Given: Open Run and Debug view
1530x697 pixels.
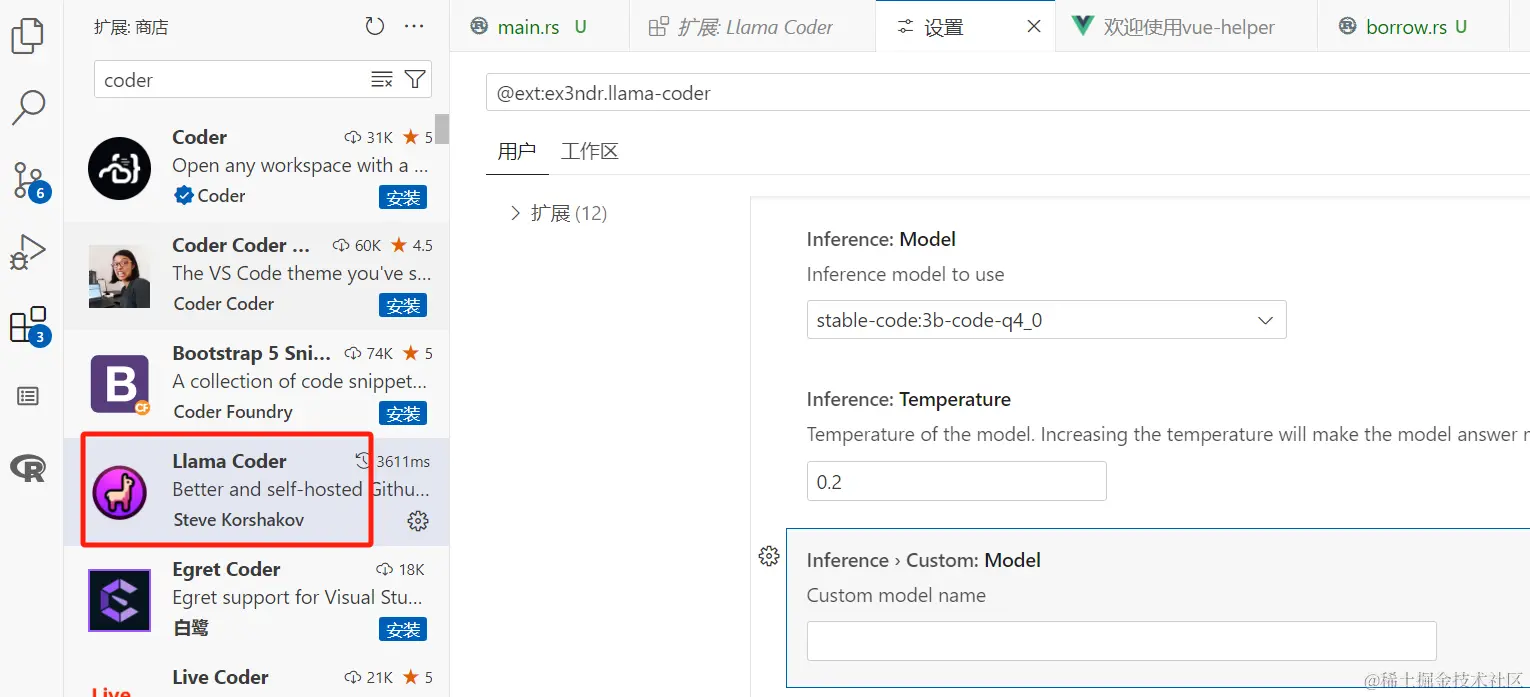Looking at the screenshot, I should point(28,253).
